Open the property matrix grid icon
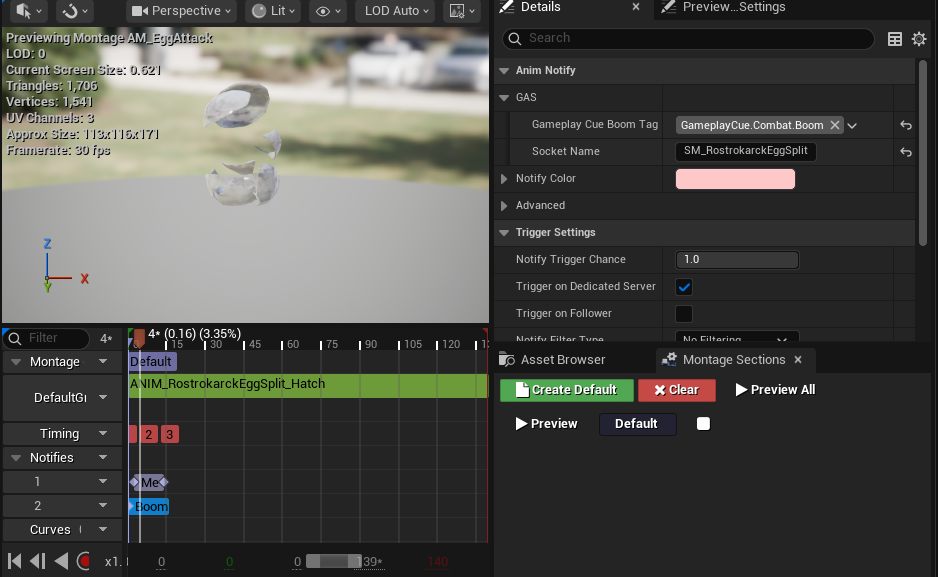938x577 pixels. coord(895,39)
